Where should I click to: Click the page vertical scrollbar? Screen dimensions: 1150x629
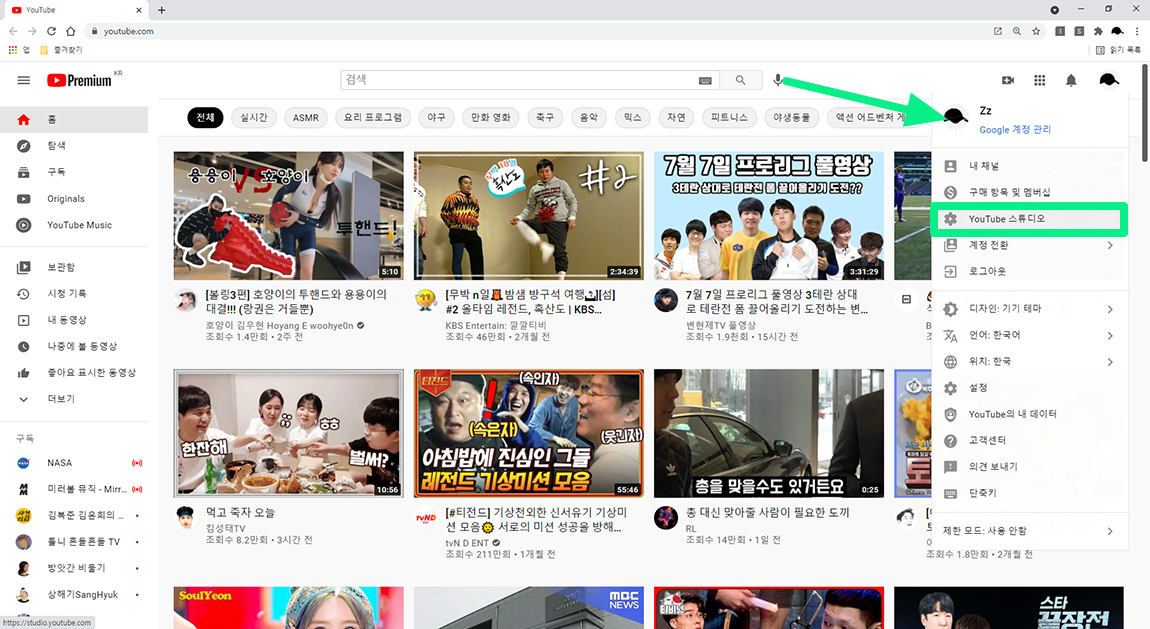(1145, 114)
